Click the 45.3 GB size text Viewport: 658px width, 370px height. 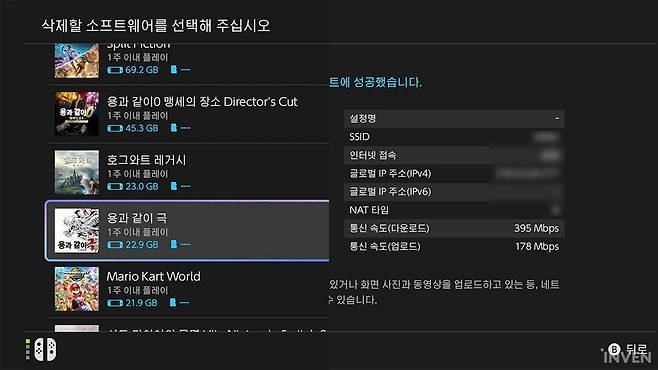coord(141,128)
